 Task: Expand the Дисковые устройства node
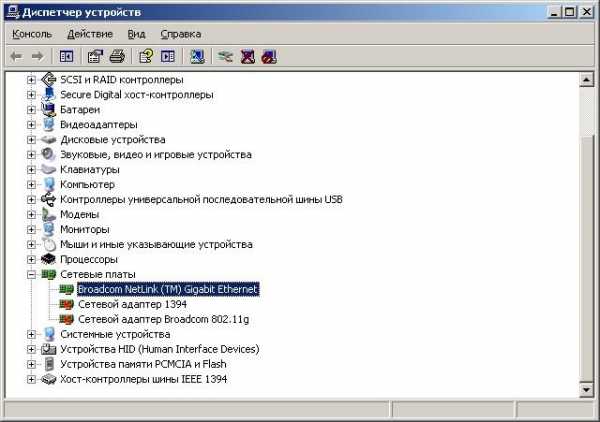click(x=31, y=140)
